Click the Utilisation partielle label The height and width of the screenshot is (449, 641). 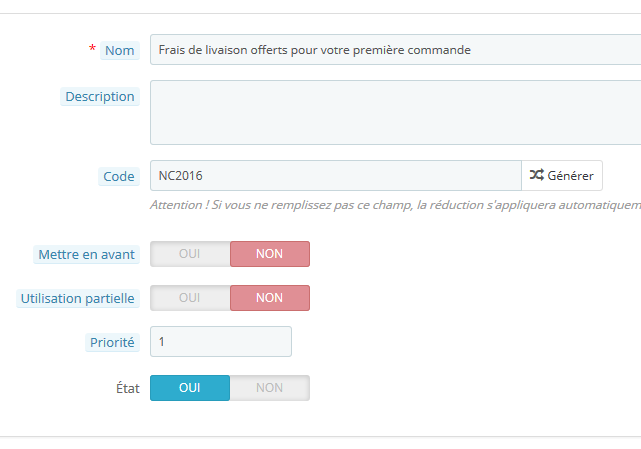pos(78,298)
